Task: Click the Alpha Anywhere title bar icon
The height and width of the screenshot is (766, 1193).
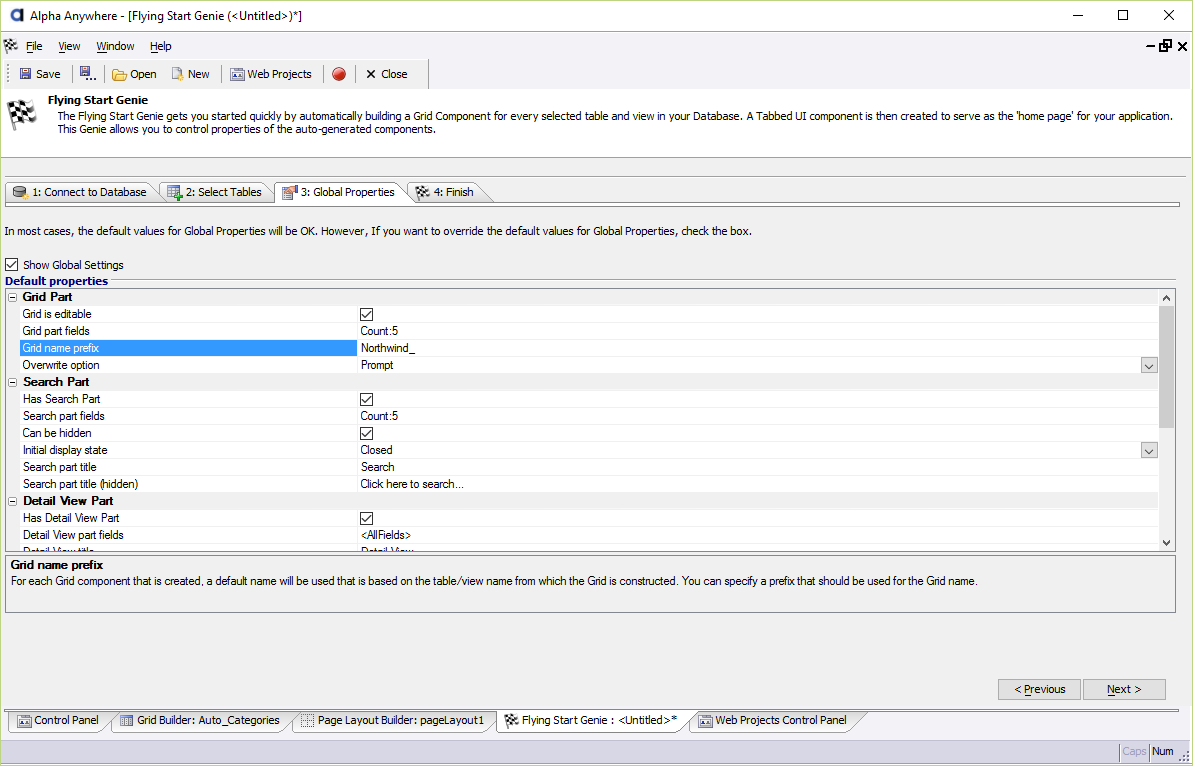Action: [x=16, y=15]
